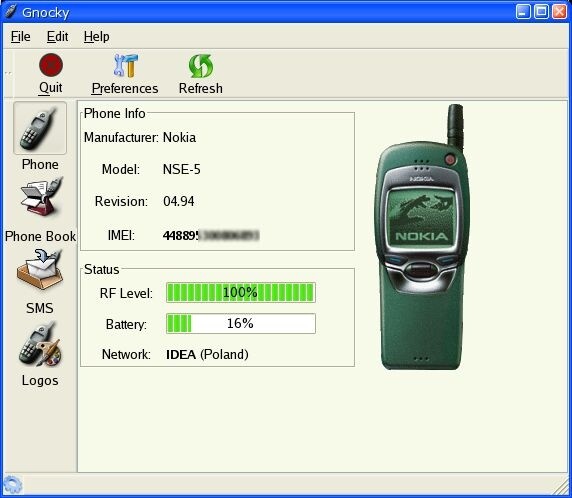Select the Phone section icon in sidebar

coord(40,128)
